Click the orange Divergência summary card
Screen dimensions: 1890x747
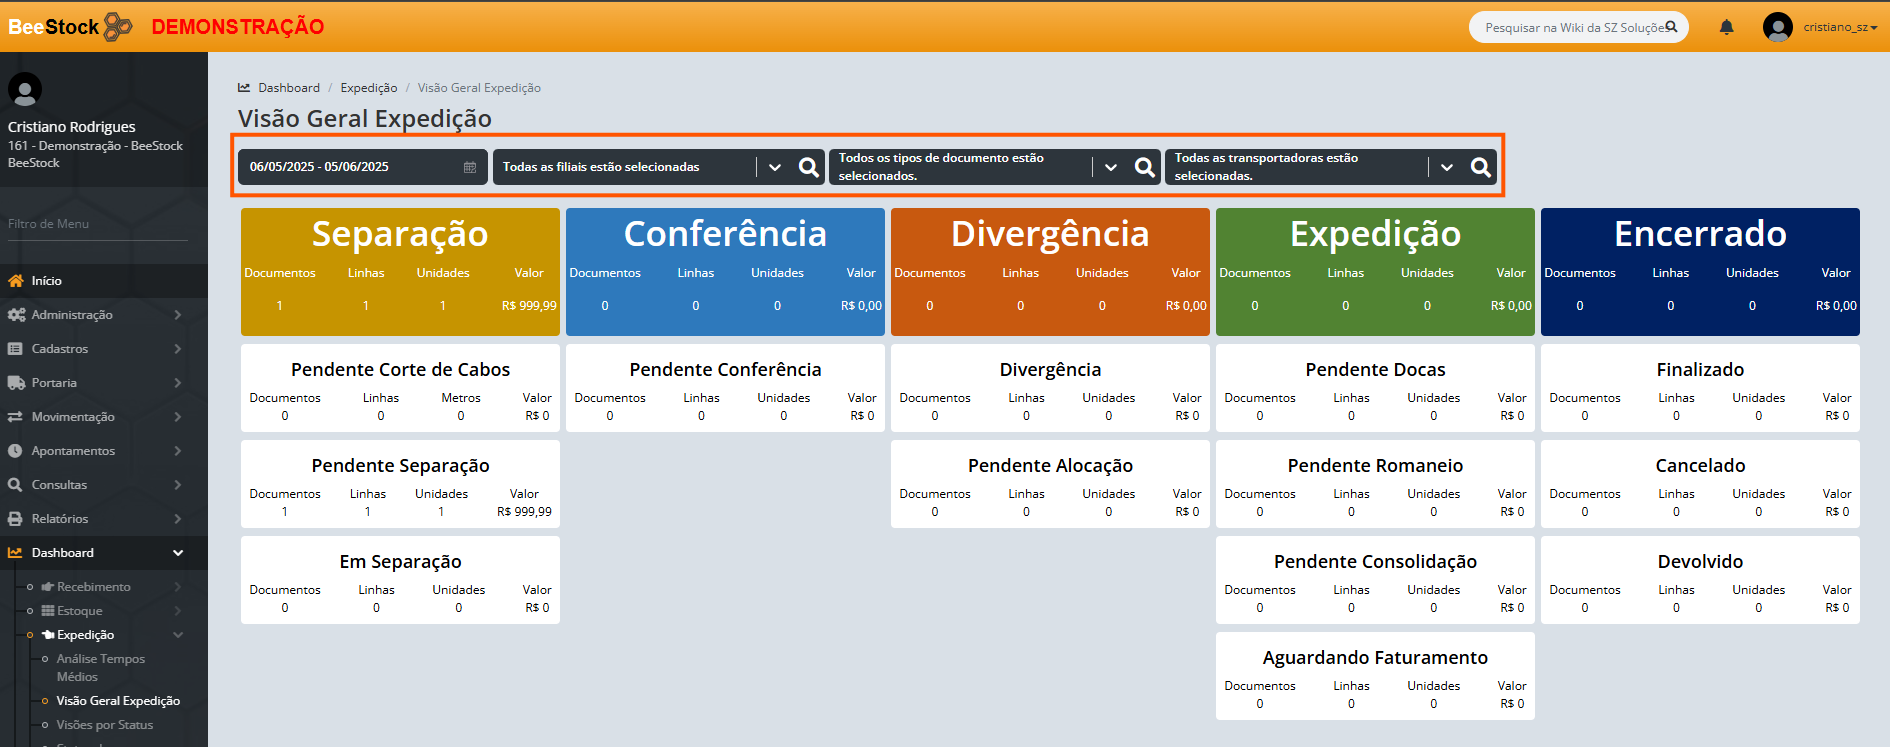click(1050, 271)
